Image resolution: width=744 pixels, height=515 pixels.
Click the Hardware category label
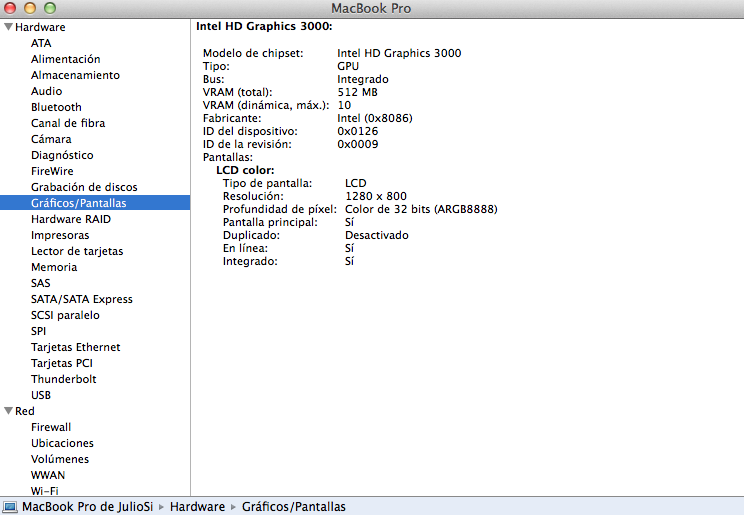point(40,27)
